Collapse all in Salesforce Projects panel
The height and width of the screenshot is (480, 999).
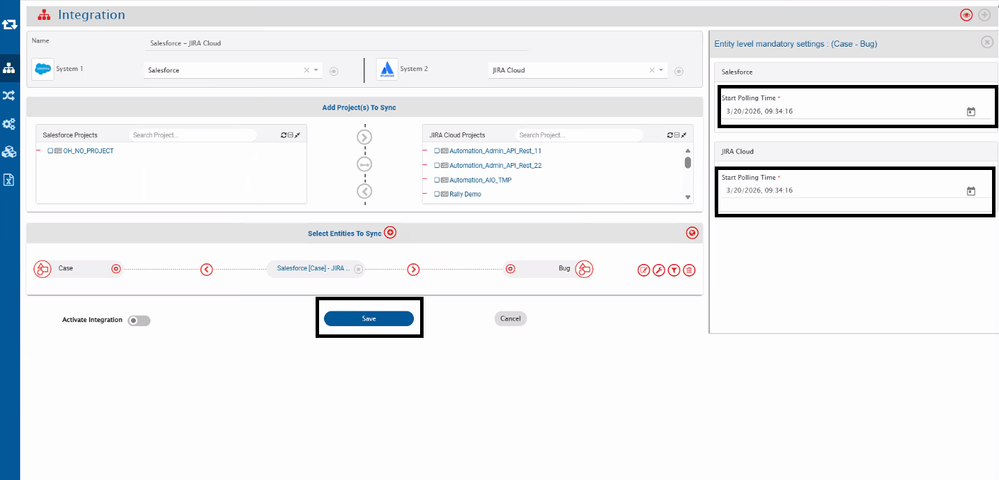coord(291,135)
